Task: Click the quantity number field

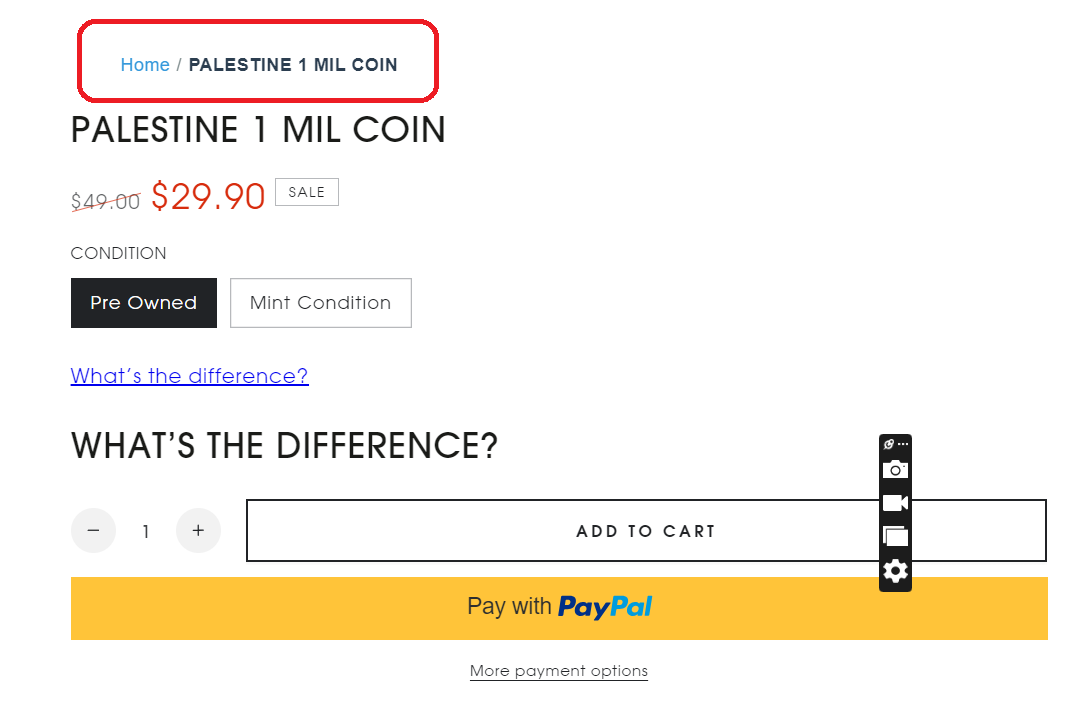Action: click(x=145, y=531)
